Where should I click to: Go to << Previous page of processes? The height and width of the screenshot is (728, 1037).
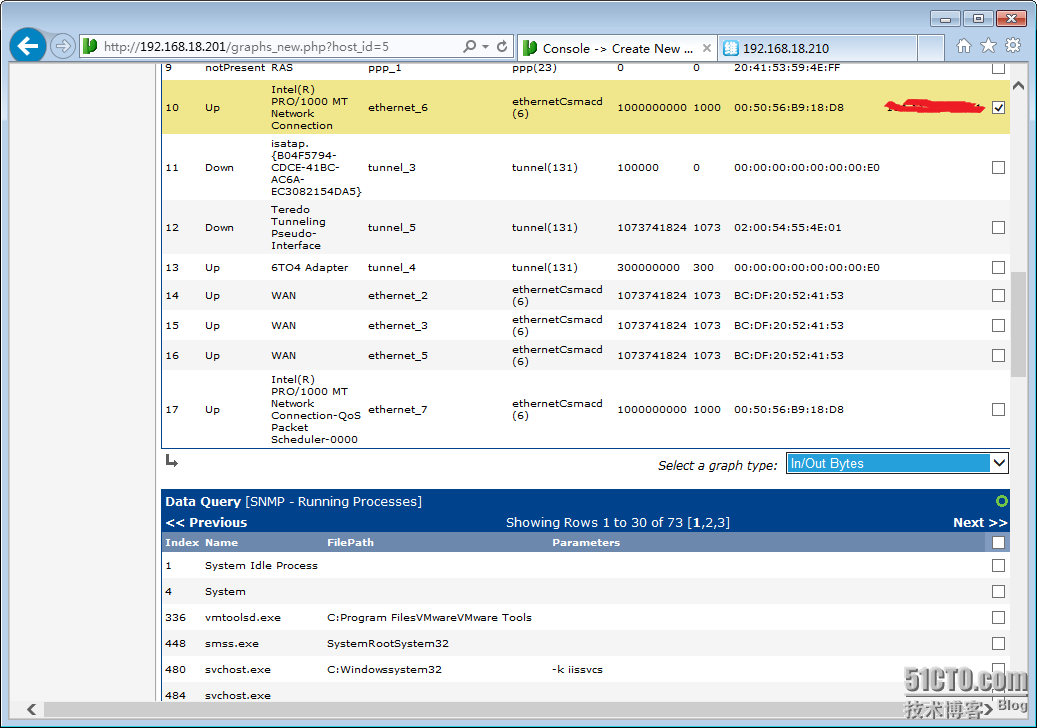pyautogui.click(x=206, y=522)
